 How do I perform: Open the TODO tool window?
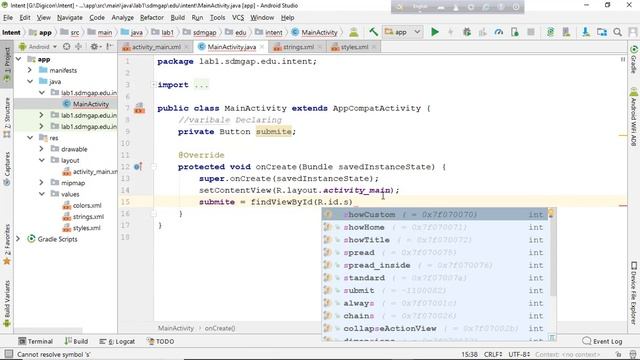[160, 341]
